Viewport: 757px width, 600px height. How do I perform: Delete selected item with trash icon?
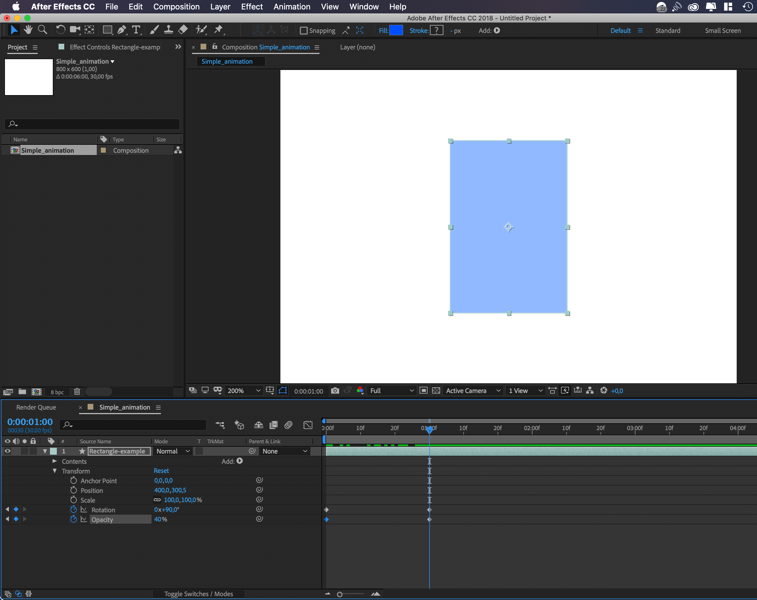click(x=77, y=392)
